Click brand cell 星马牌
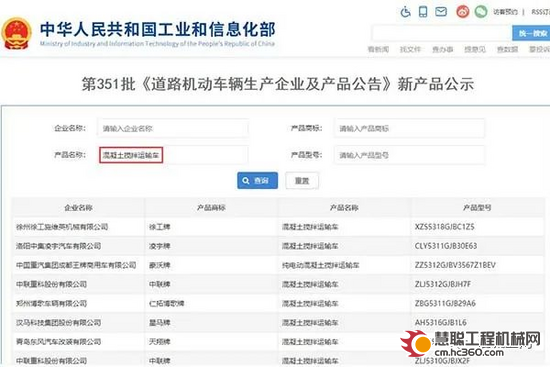 (x=160, y=322)
